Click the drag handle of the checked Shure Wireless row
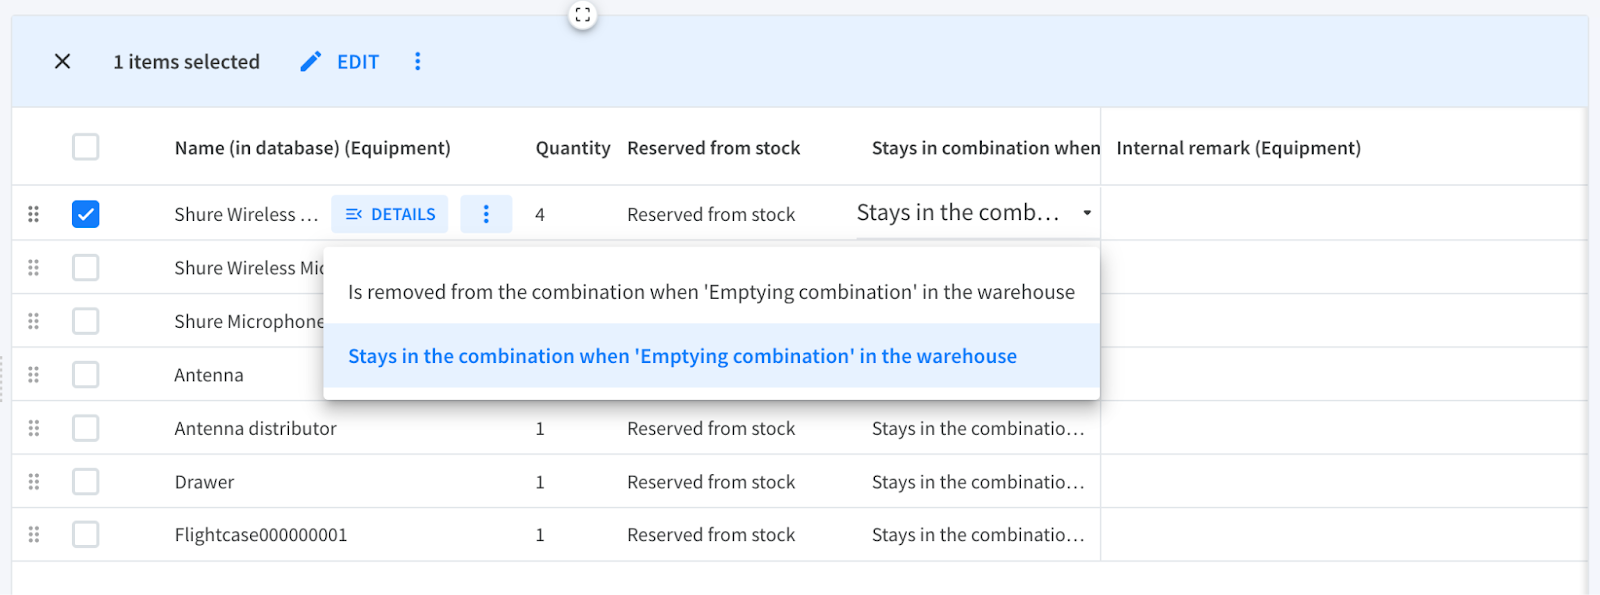 click(34, 214)
